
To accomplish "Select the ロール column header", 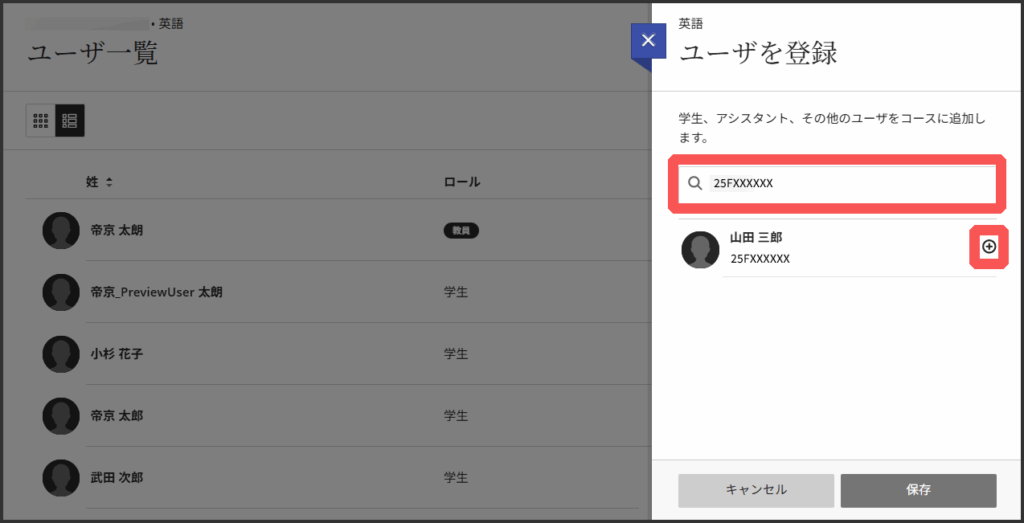I will (x=461, y=182).
